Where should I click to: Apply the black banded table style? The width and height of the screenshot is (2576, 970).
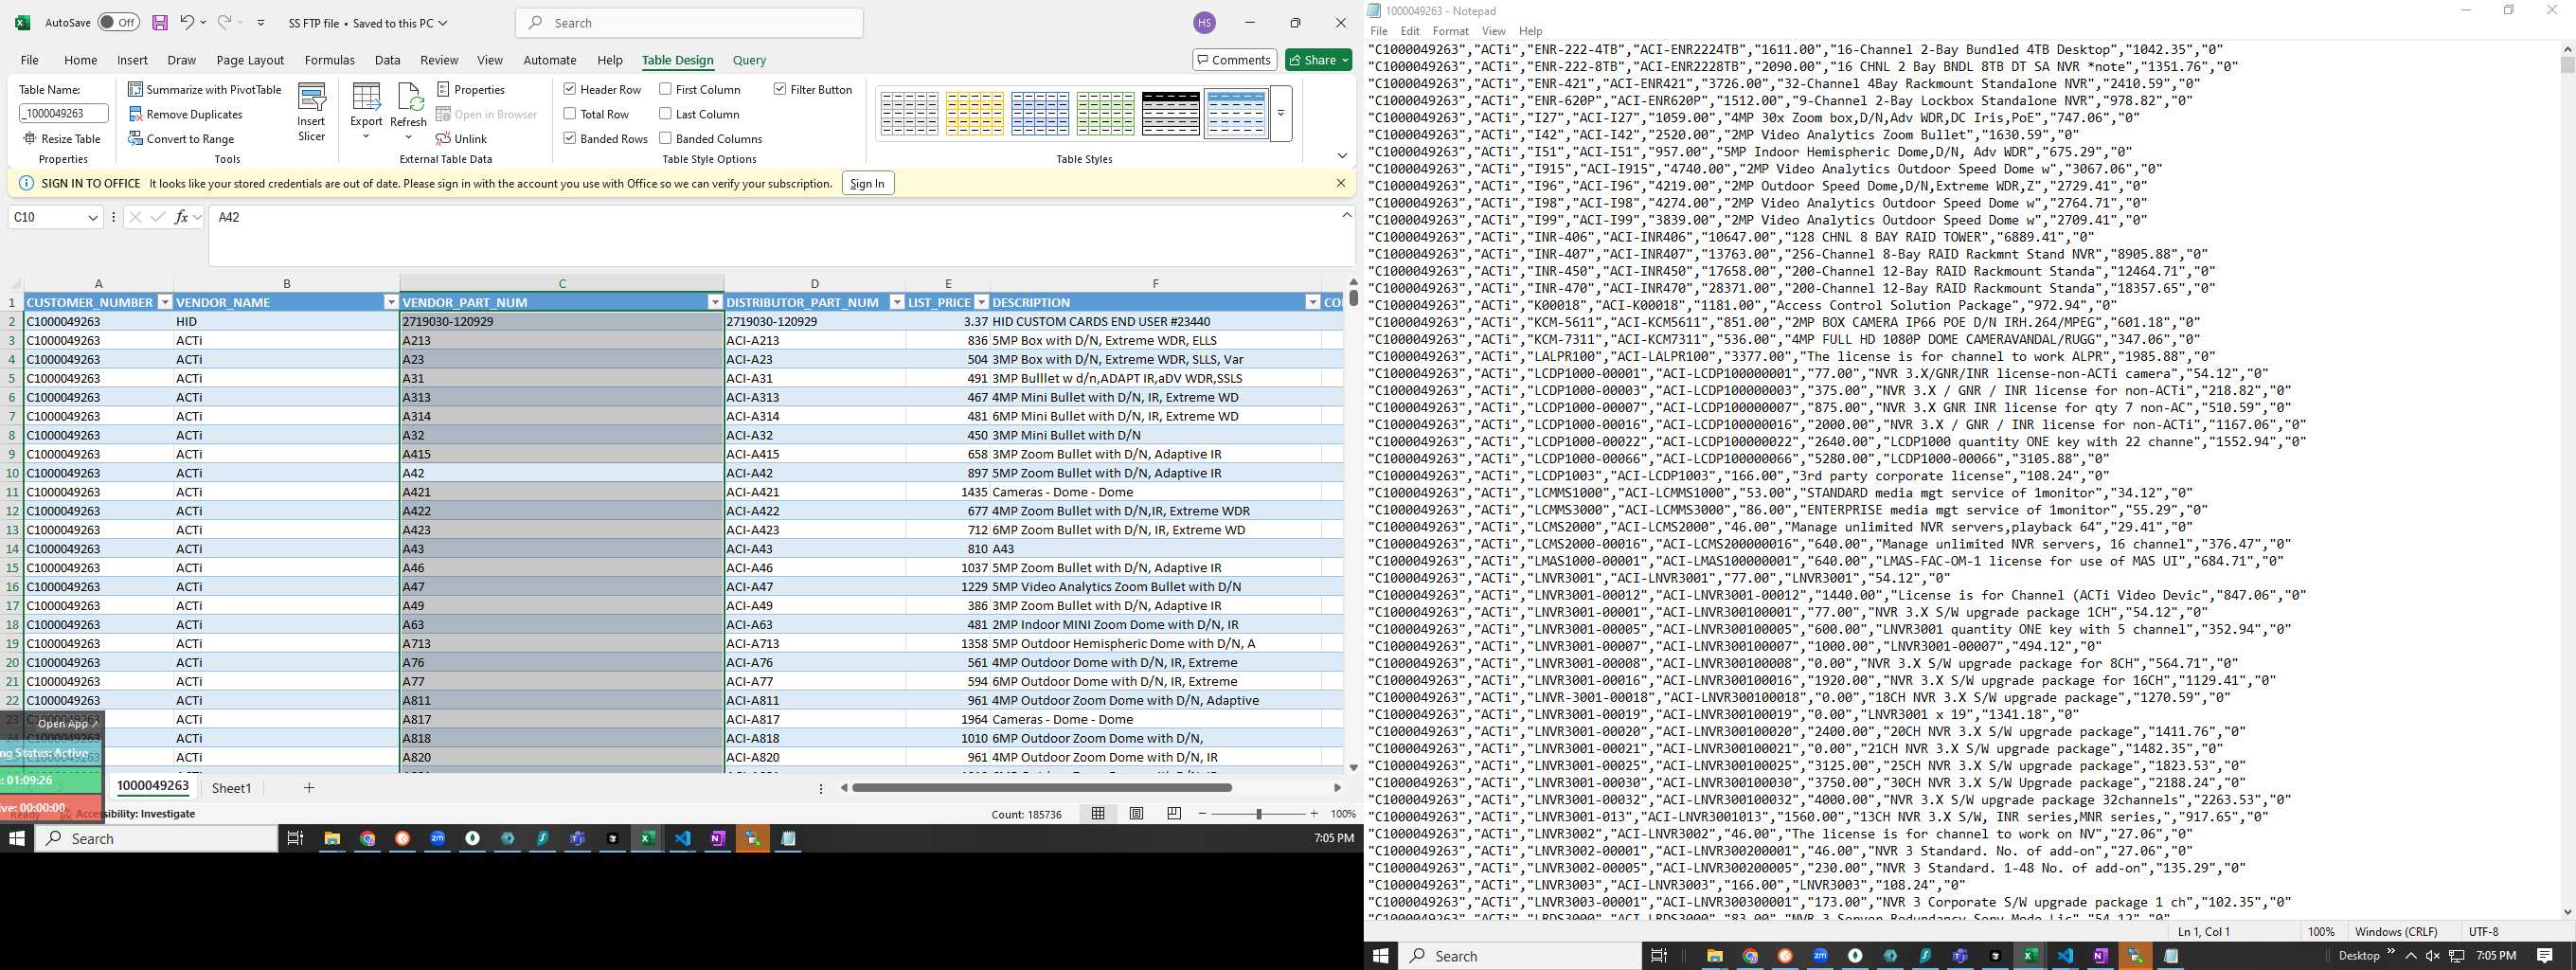click(1170, 114)
